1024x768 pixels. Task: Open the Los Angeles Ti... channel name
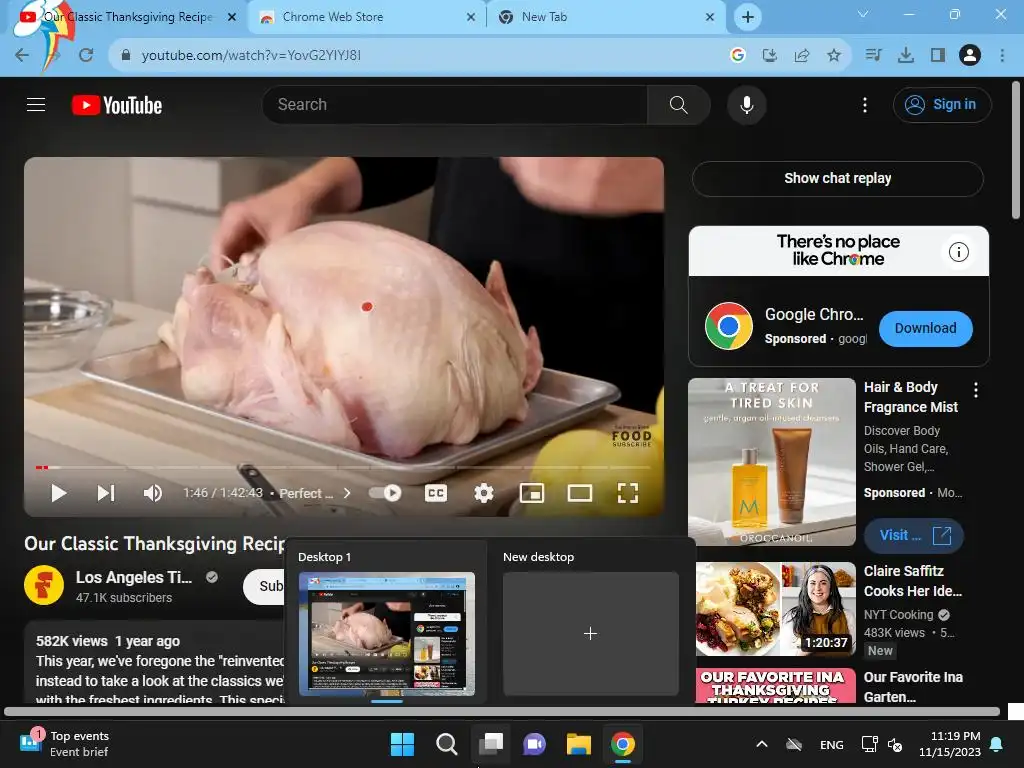tap(134, 577)
